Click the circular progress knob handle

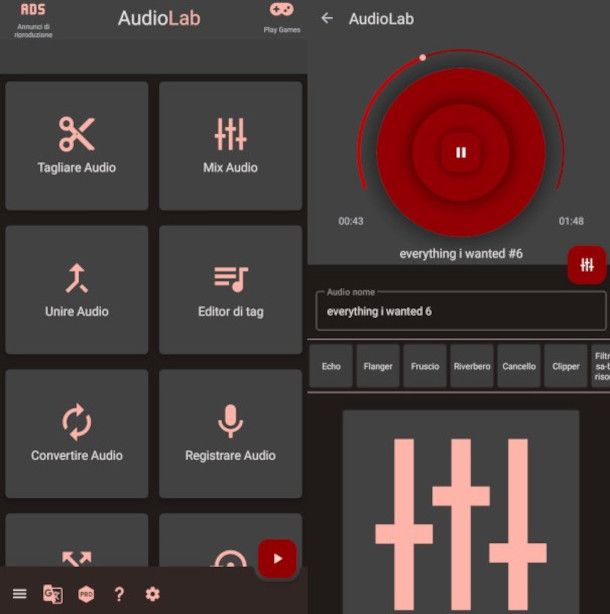422,58
